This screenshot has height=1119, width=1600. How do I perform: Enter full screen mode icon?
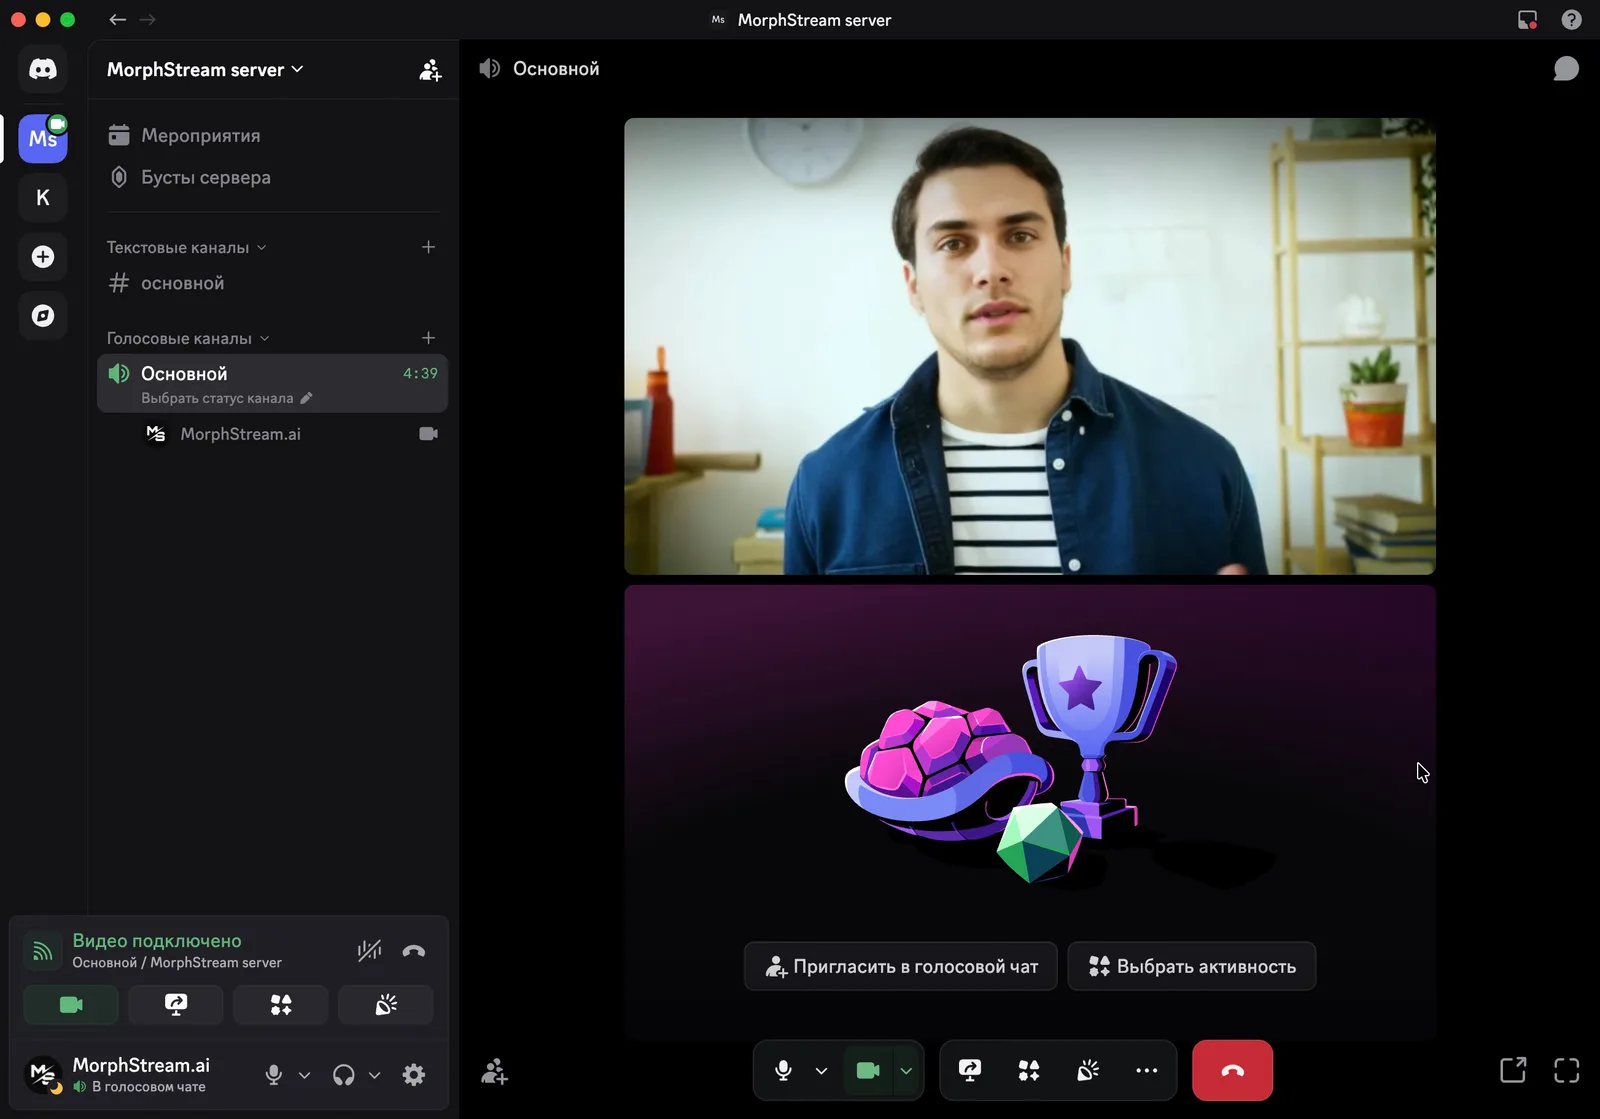[1567, 1070]
